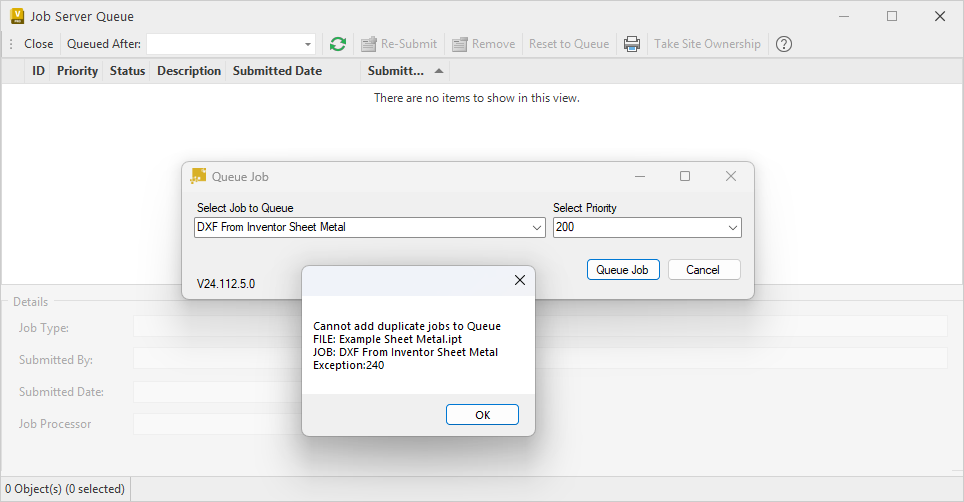The width and height of the screenshot is (964, 502).
Task: Sort by Status column header
Action: coord(127,71)
